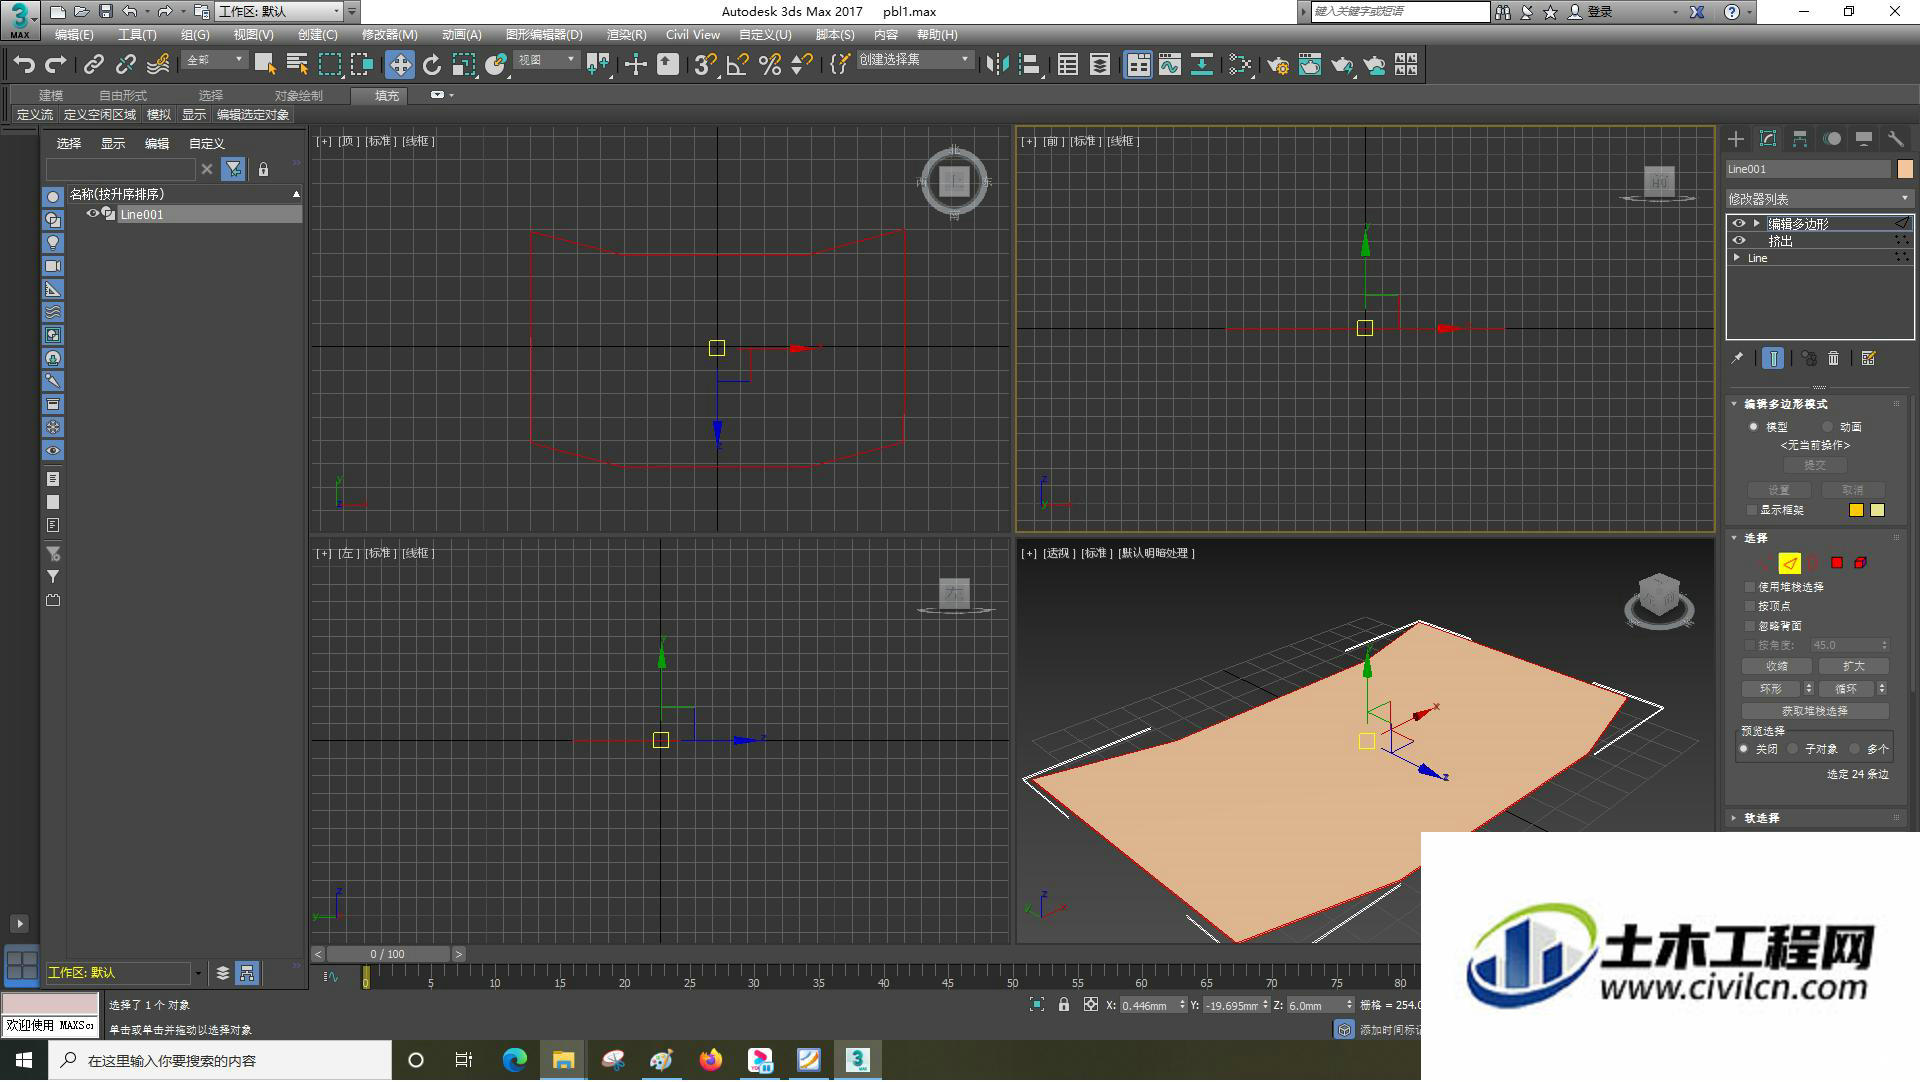
Task: Expand the Line entry in modifier stack
Action: tap(1737, 258)
